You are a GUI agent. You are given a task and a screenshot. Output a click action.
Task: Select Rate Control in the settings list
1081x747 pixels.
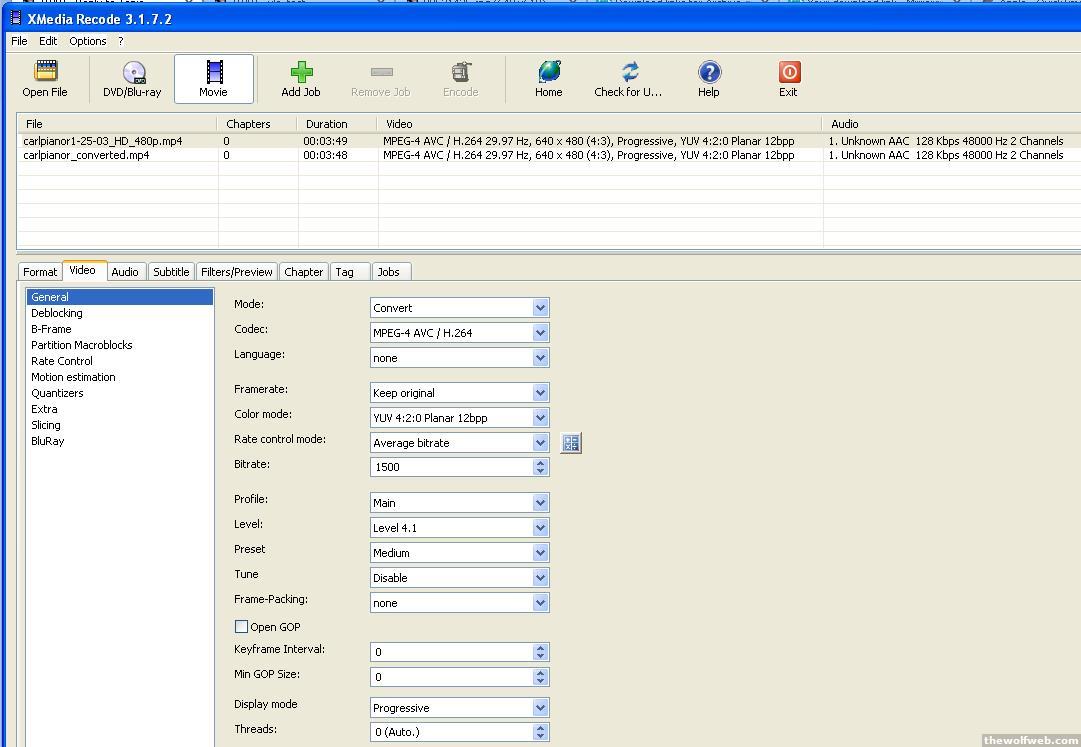click(62, 361)
